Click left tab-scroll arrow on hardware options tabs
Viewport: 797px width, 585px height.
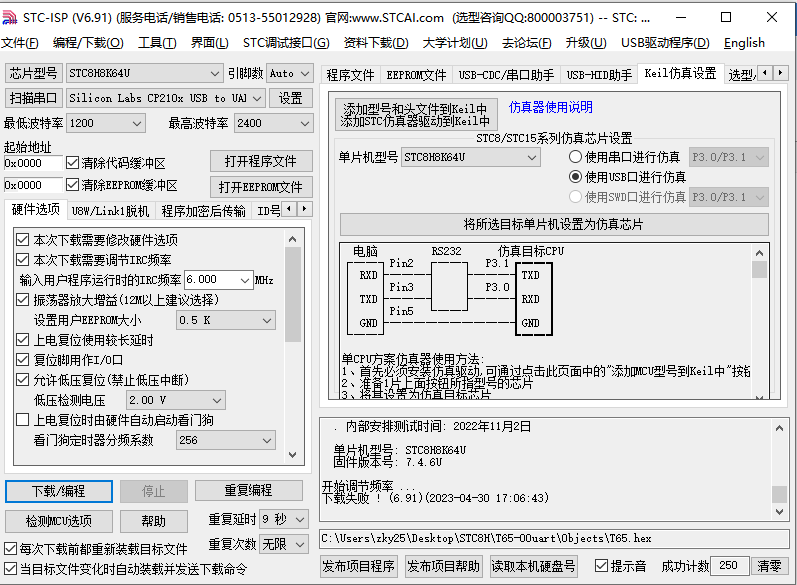pyautogui.click(x=289, y=209)
